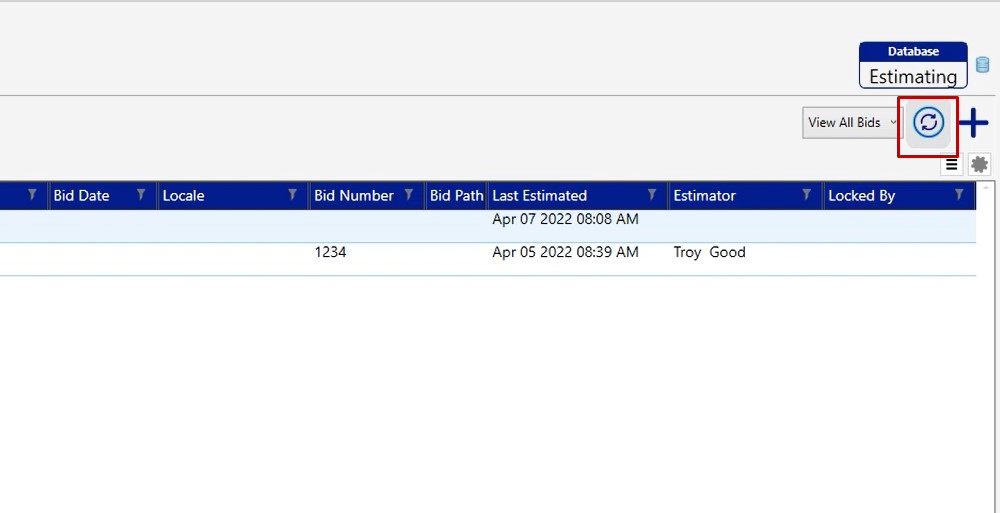
Task: Select the row estimated Apr 07 2022
Action: pyautogui.click(x=565, y=220)
